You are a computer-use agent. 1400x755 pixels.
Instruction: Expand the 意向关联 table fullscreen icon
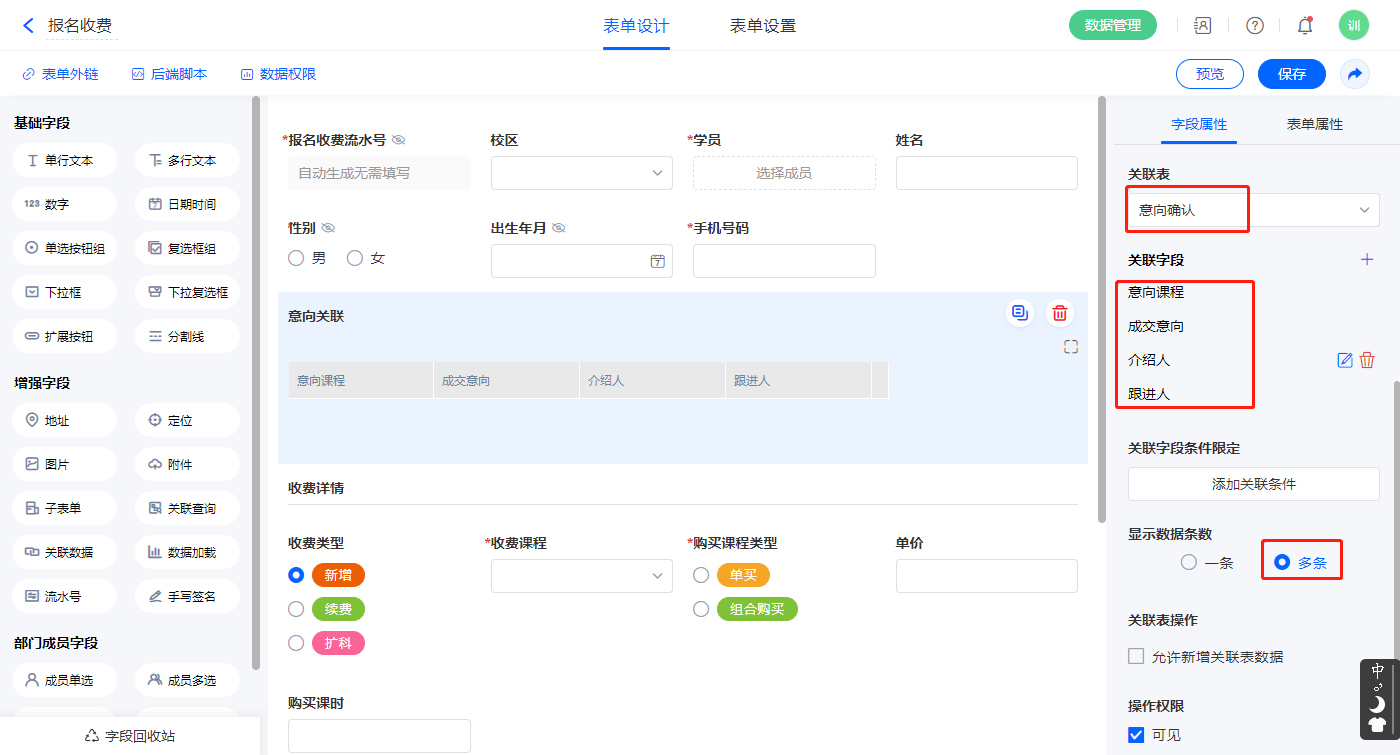point(1071,347)
